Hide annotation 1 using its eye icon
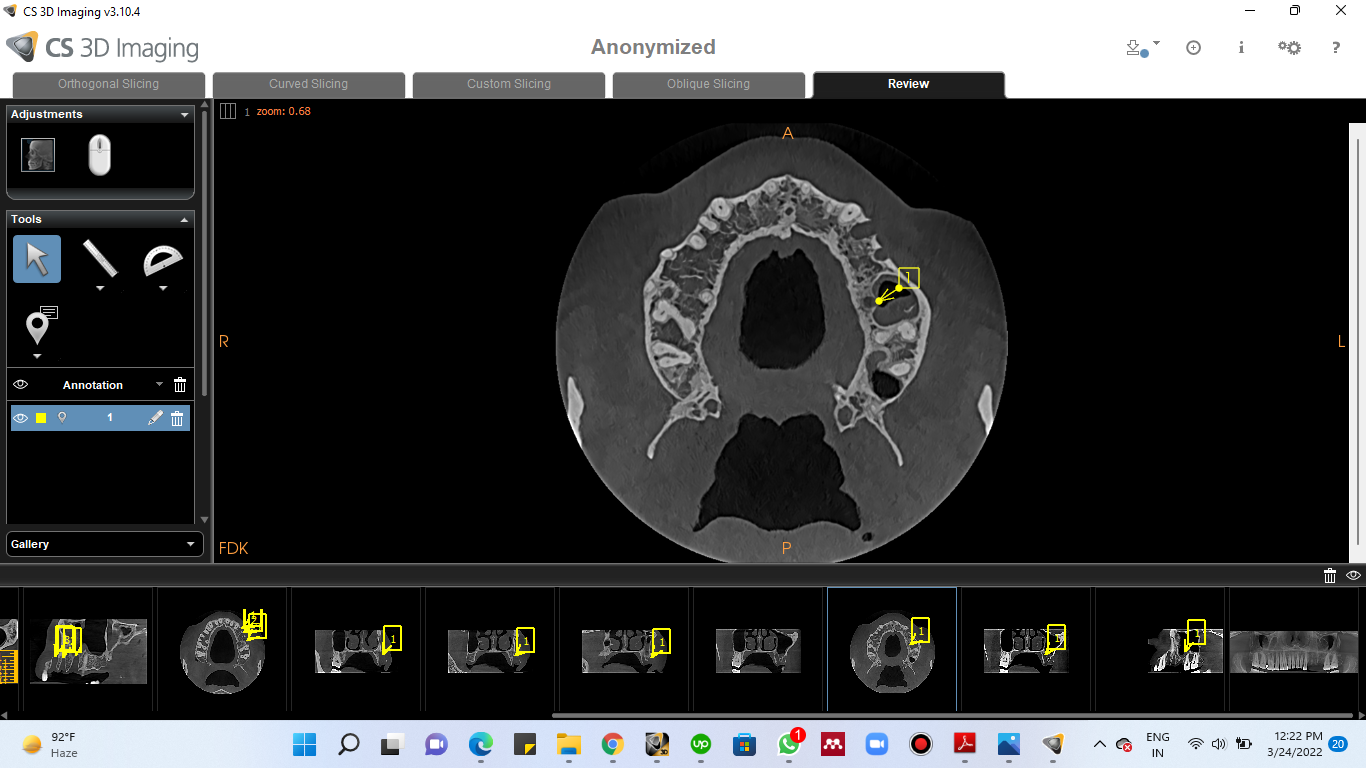Screen dimensions: 1366x768 point(21,418)
